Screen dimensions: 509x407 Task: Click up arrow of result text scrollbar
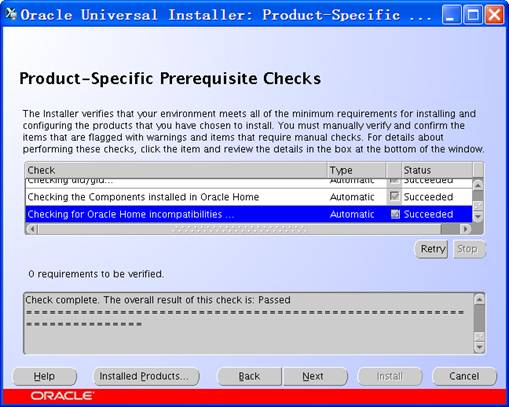(479, 299)
